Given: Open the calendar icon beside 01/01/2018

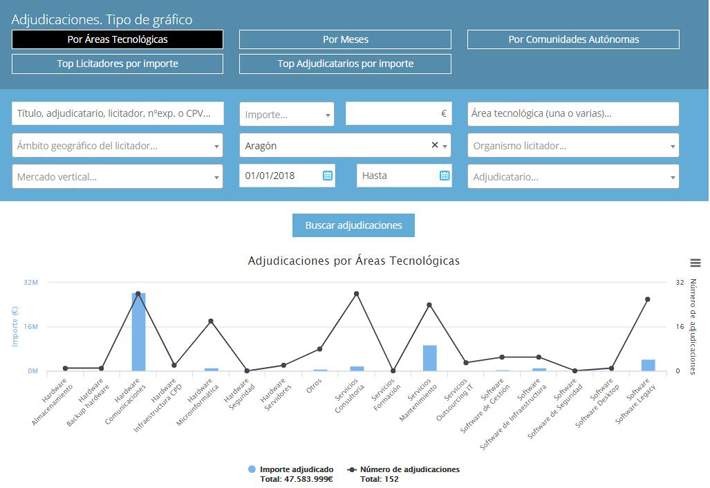Looking at the screenshot, I should [x=327, y=175].
